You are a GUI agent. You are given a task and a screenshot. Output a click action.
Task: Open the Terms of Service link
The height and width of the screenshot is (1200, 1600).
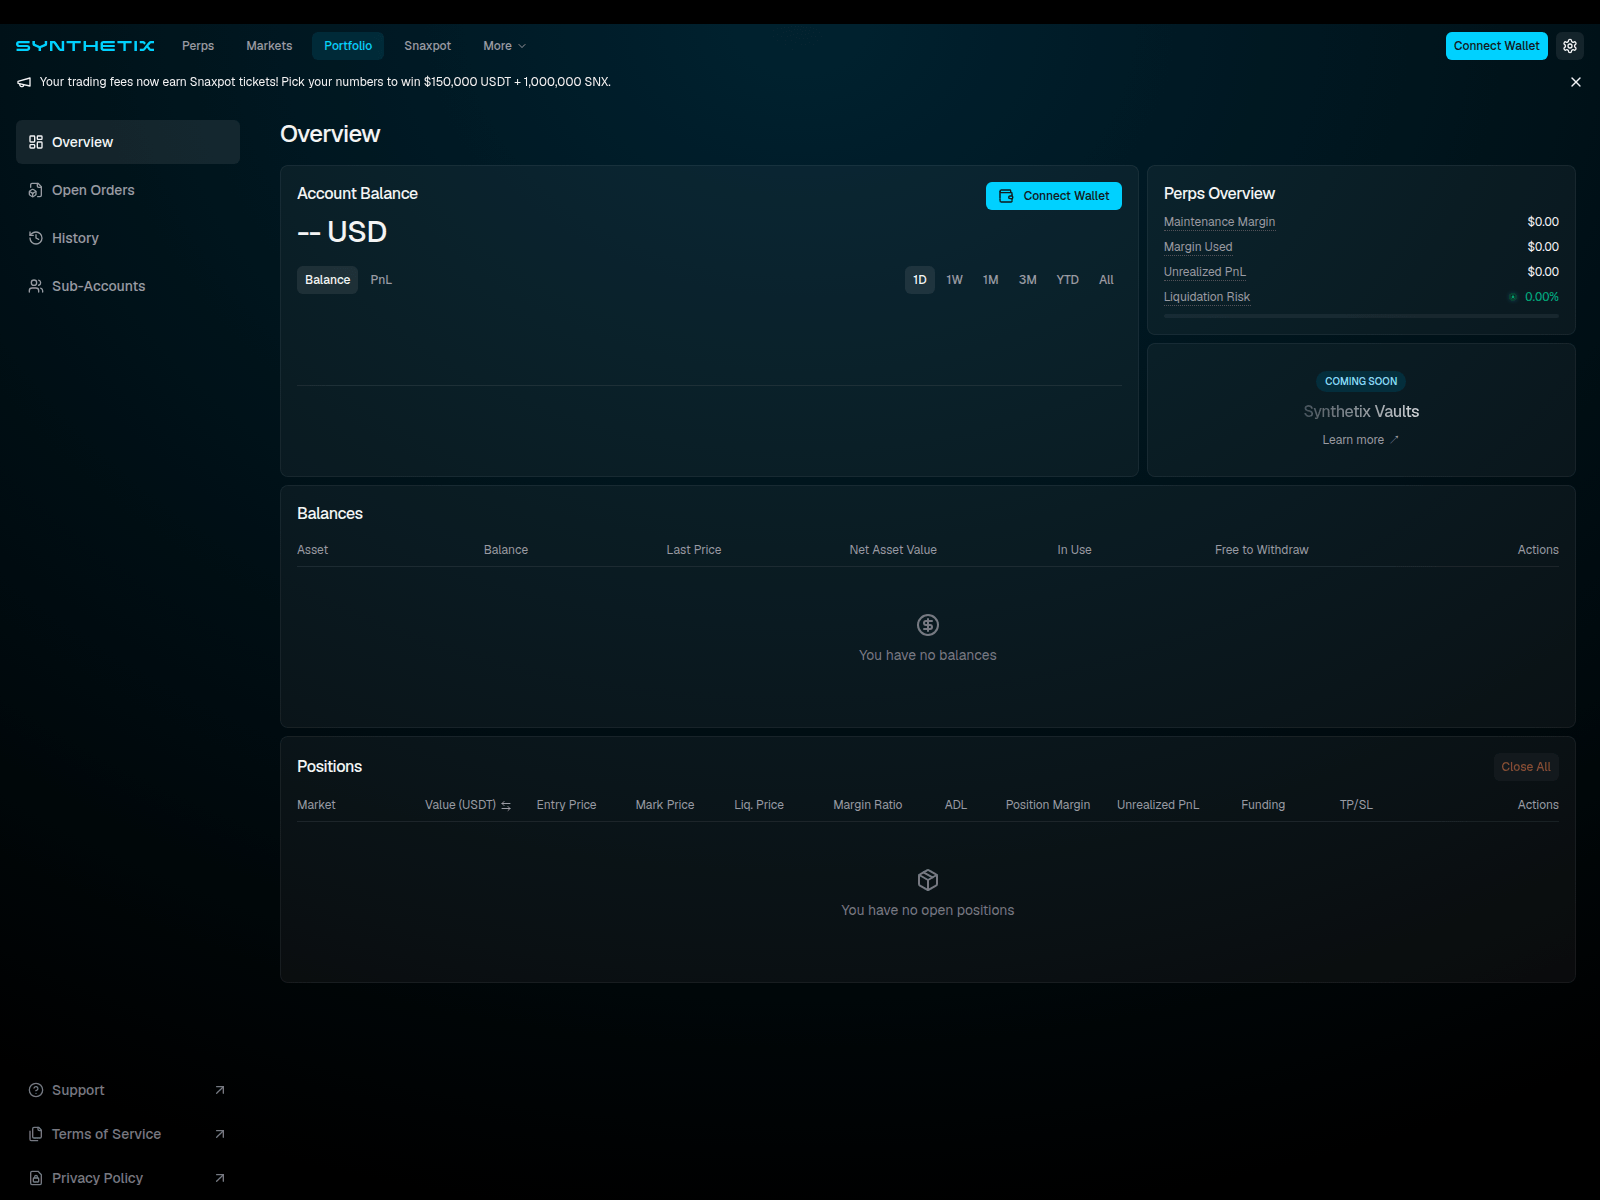point(128,1134)
